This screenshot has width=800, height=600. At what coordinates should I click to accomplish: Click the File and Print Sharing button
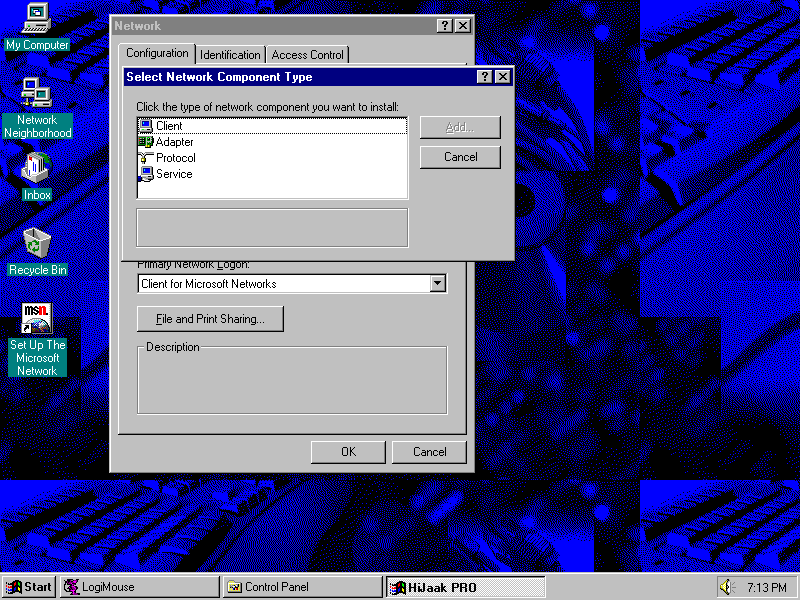(x=210, y=319)
